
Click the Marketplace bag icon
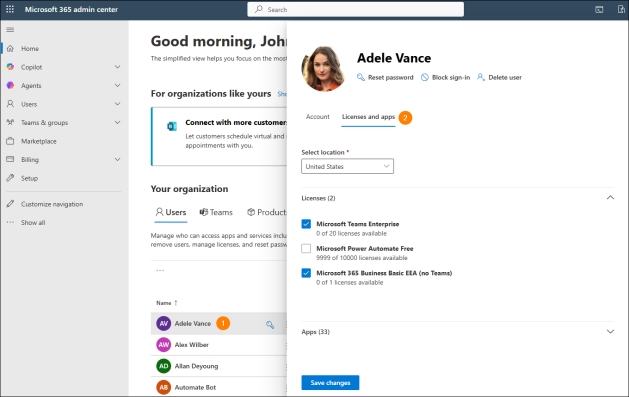point(10,141)
